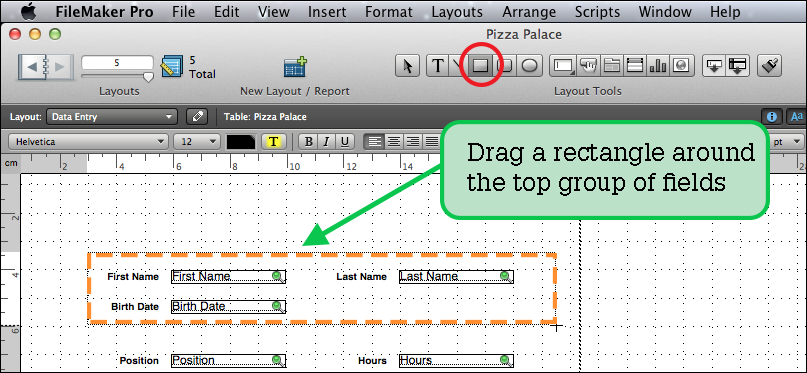Viewport: 807px width, 373px height.
Task: Click the New Layout / Report icon
Action: [295, 67]
